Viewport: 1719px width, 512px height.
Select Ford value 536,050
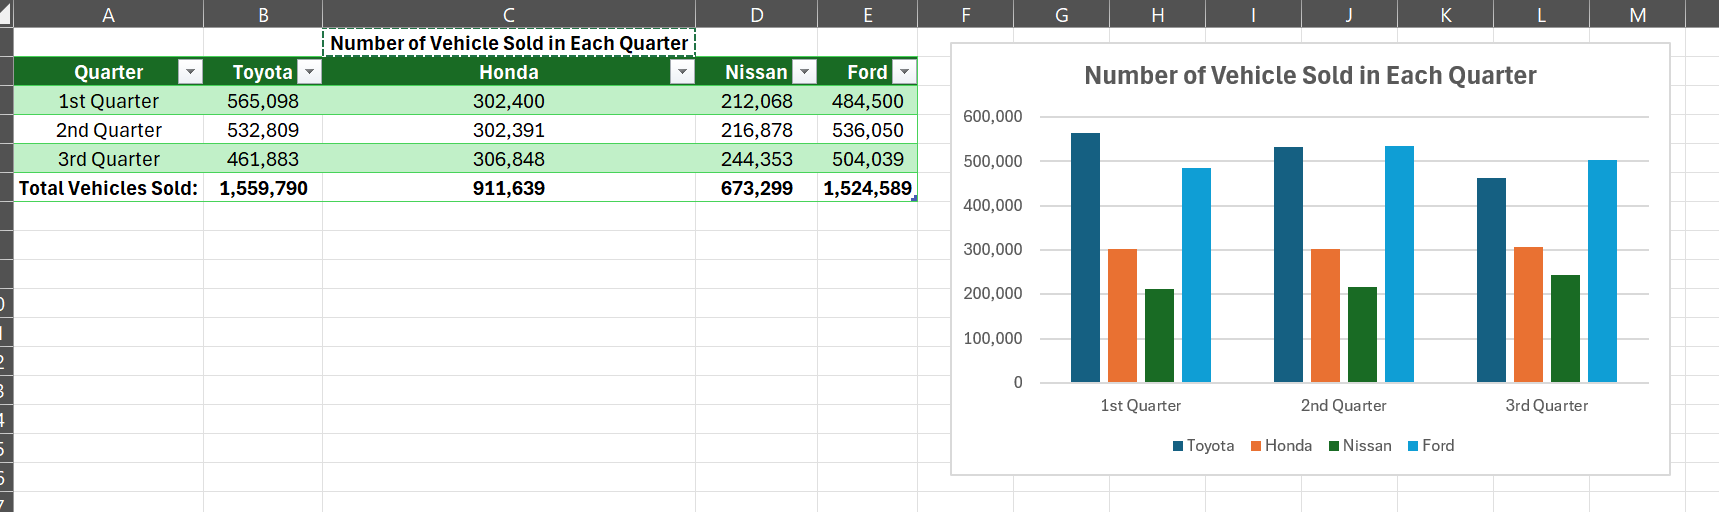[x=868, y=130]
